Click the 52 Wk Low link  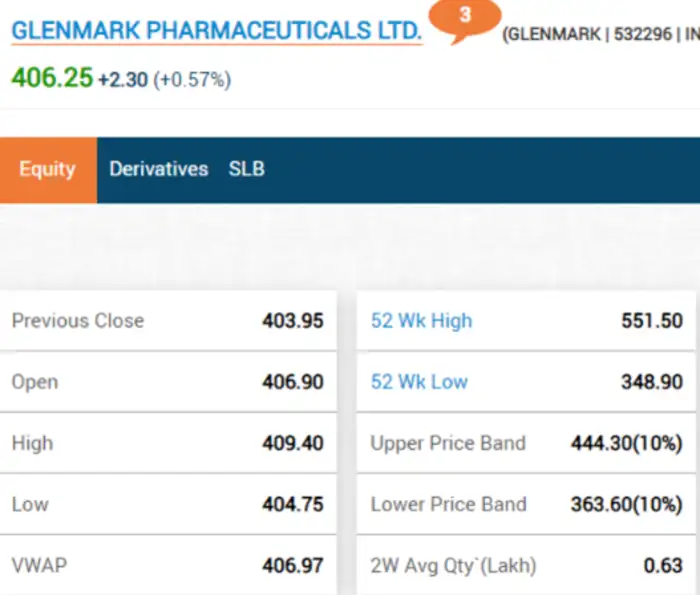click(419, 382)
